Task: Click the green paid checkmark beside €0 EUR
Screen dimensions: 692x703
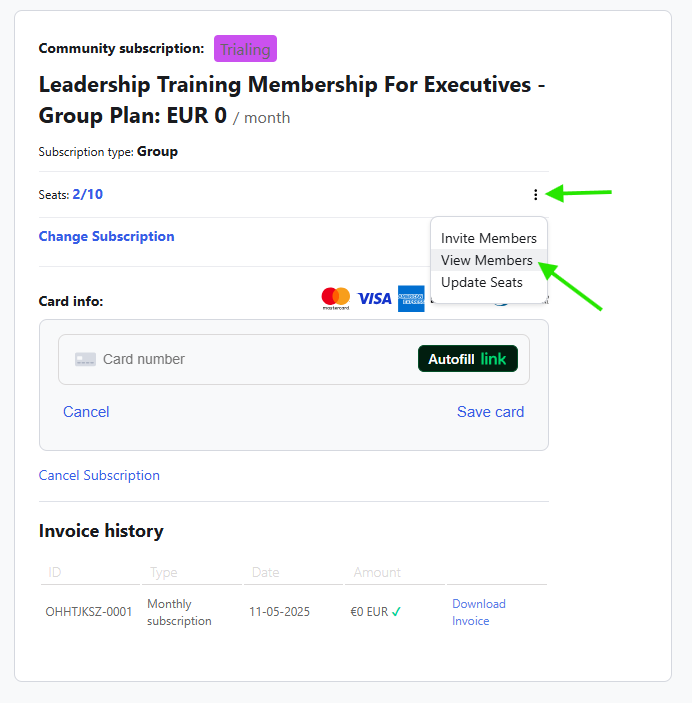Action: coord(397,612)
